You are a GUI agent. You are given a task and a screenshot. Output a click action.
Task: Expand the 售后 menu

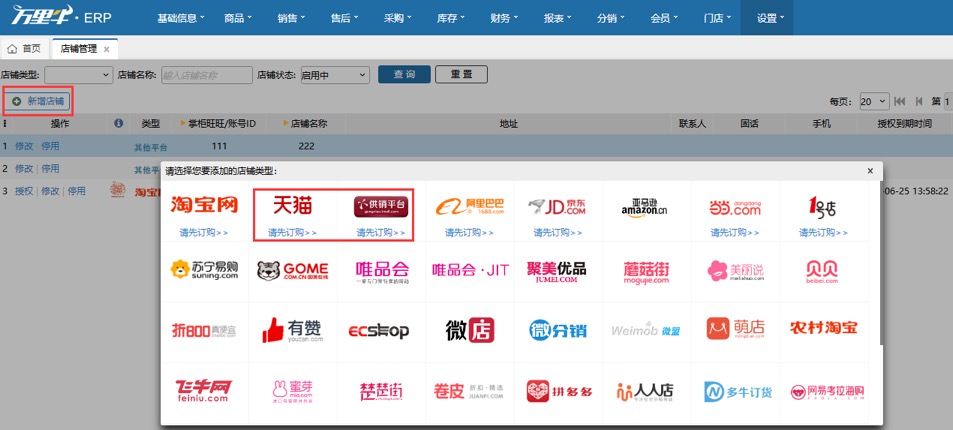(x=344, y=18)
